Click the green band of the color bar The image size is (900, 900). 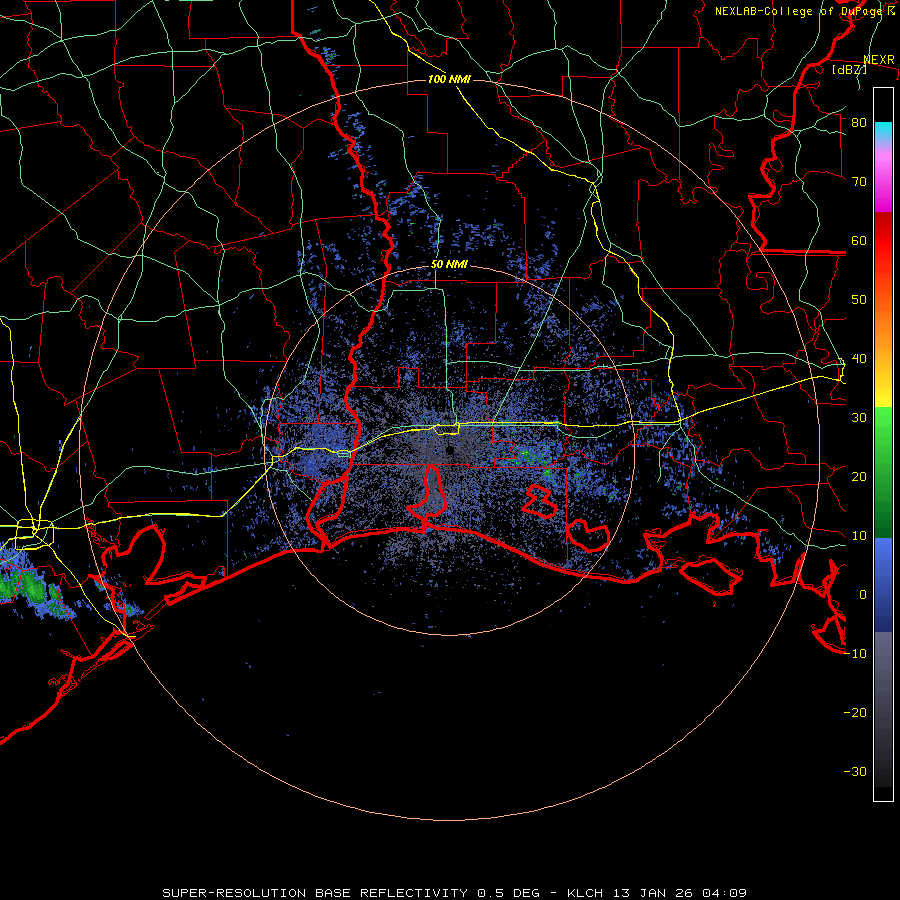tap(883, 472)
